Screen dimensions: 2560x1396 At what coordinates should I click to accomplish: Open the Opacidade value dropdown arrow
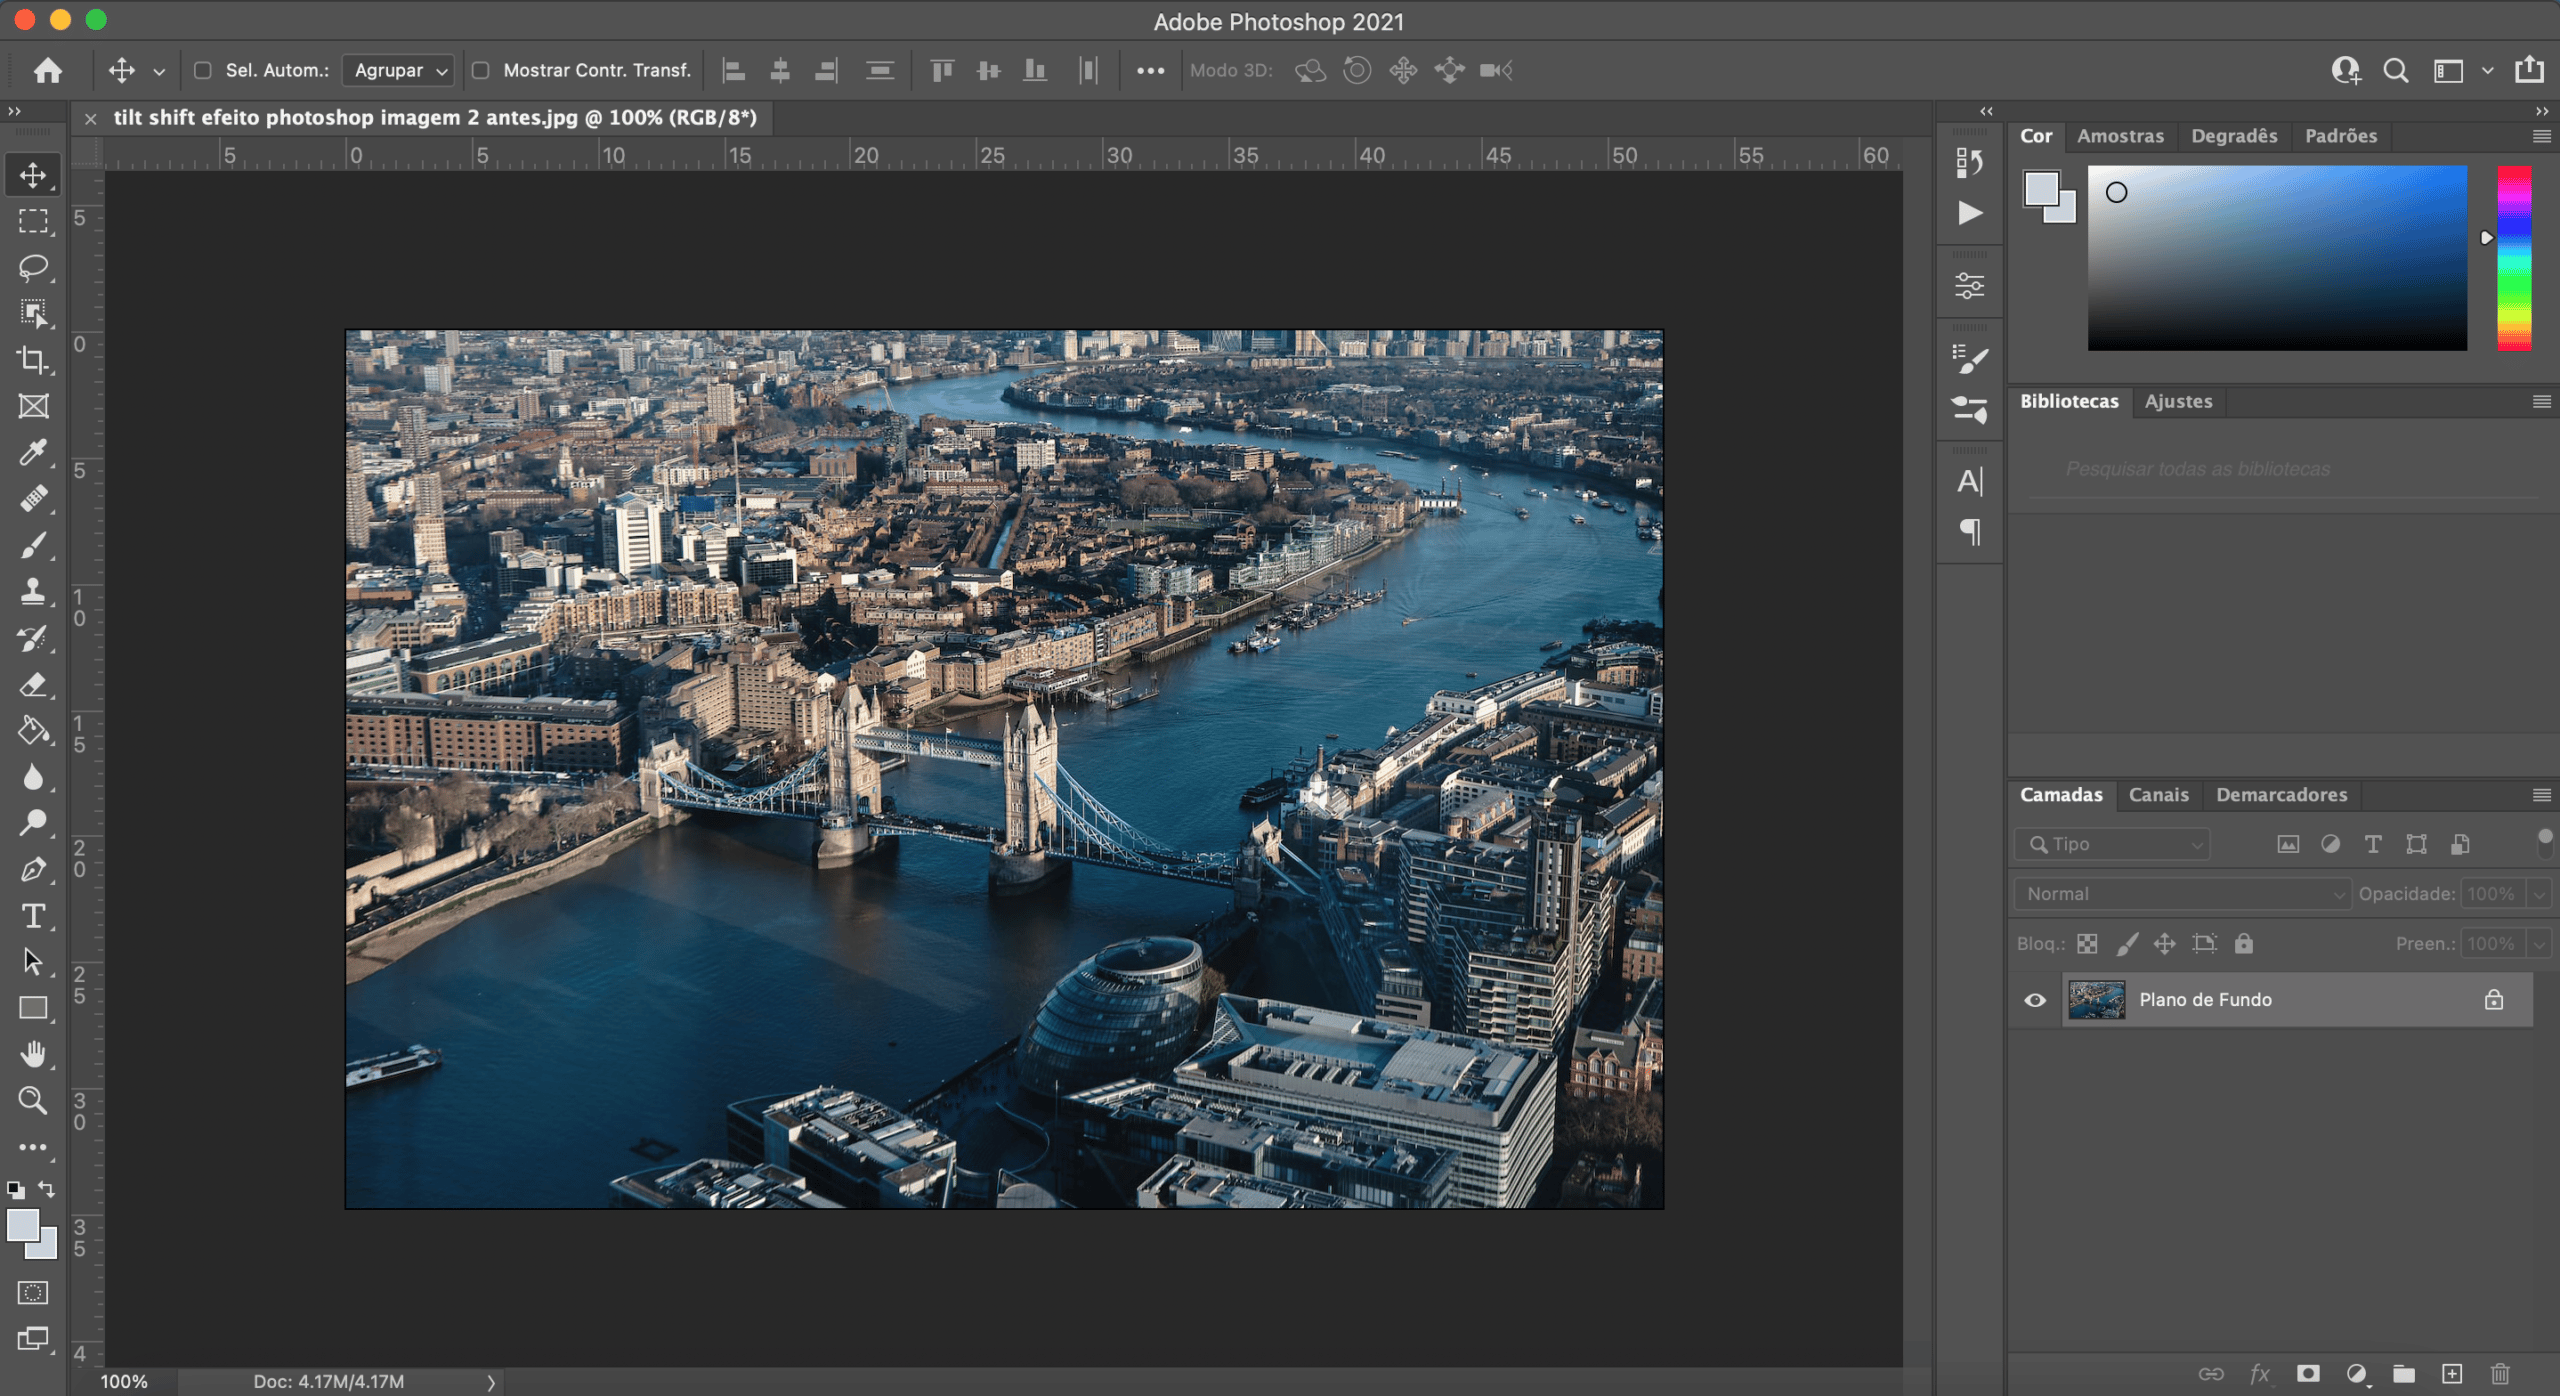[x=2539, y=894]
